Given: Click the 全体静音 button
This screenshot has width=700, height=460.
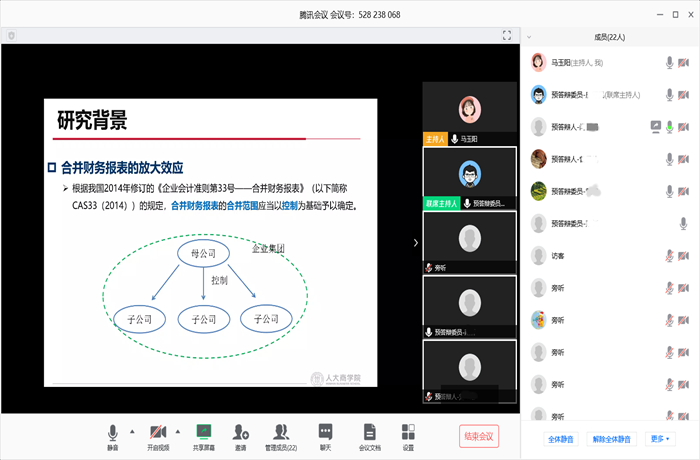Looking at the screenshot, I should pos(561,439).
